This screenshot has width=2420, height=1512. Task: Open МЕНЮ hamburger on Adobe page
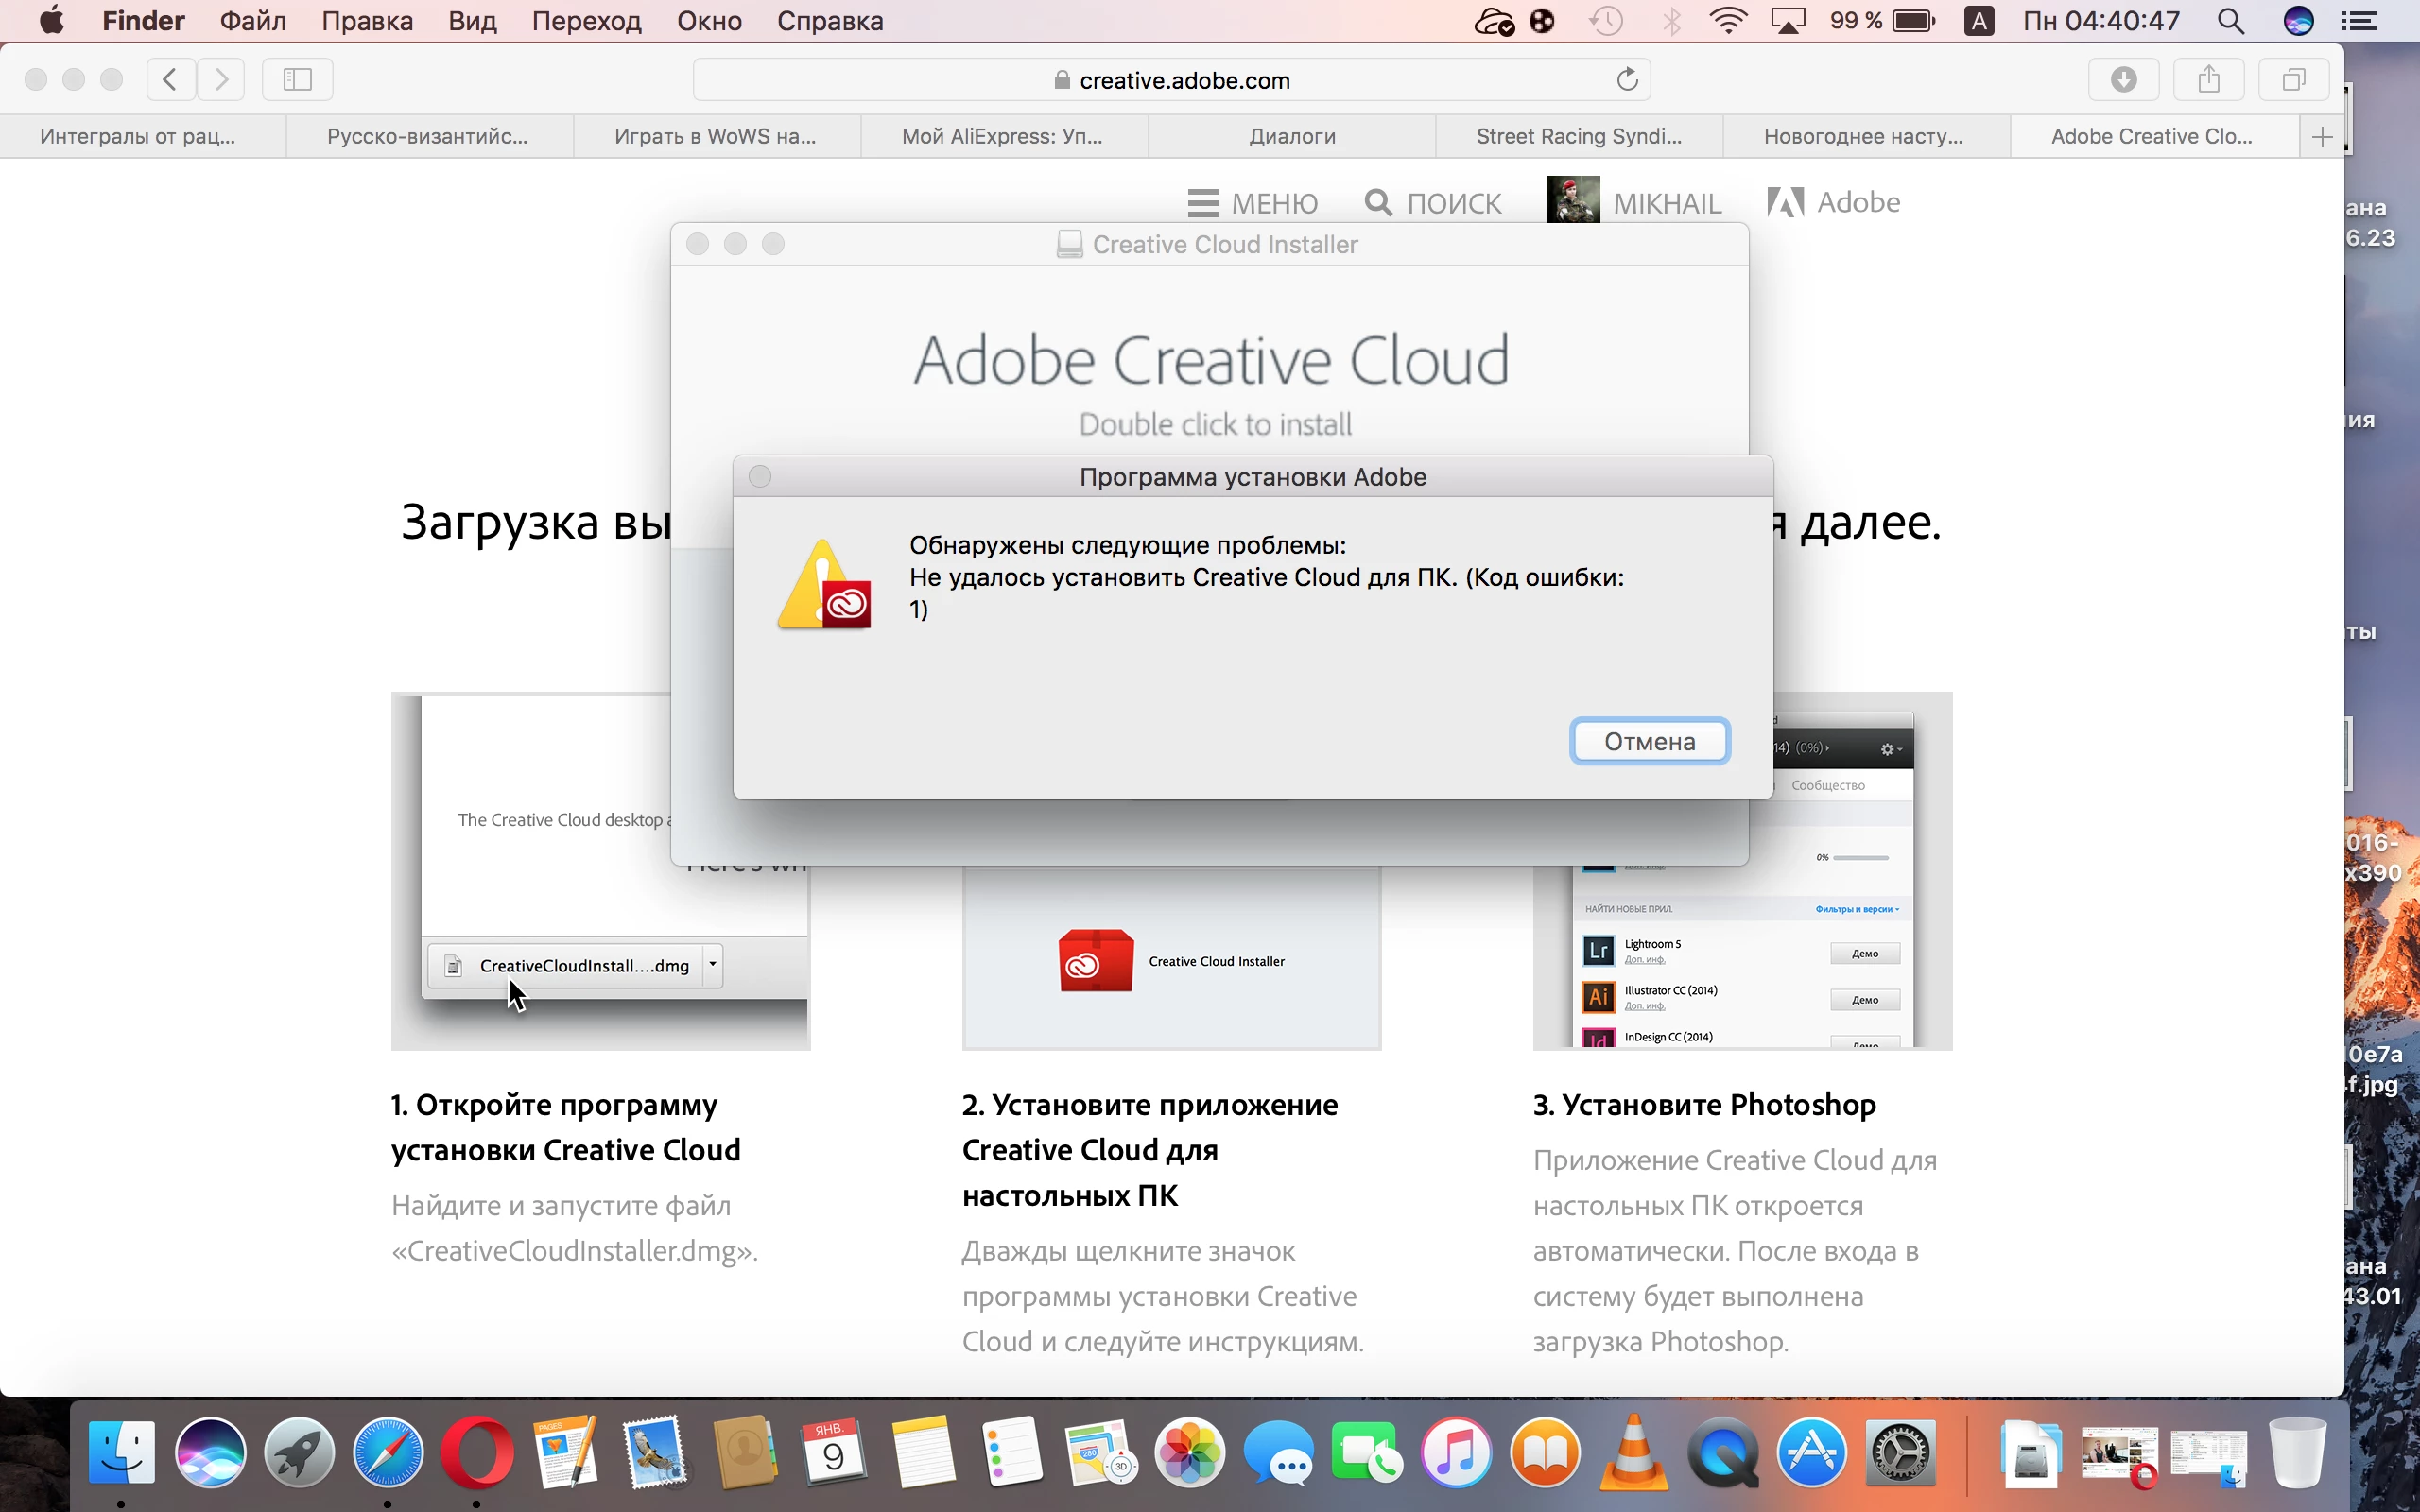pos(1253,203)
